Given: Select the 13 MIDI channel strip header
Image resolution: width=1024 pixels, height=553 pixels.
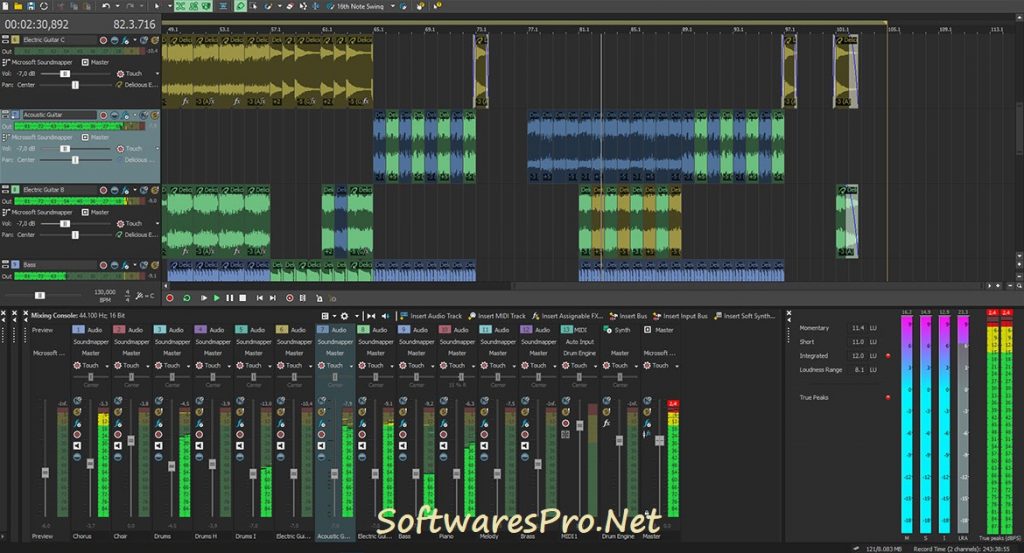Looking at the screenshot, I should [579, 330].
